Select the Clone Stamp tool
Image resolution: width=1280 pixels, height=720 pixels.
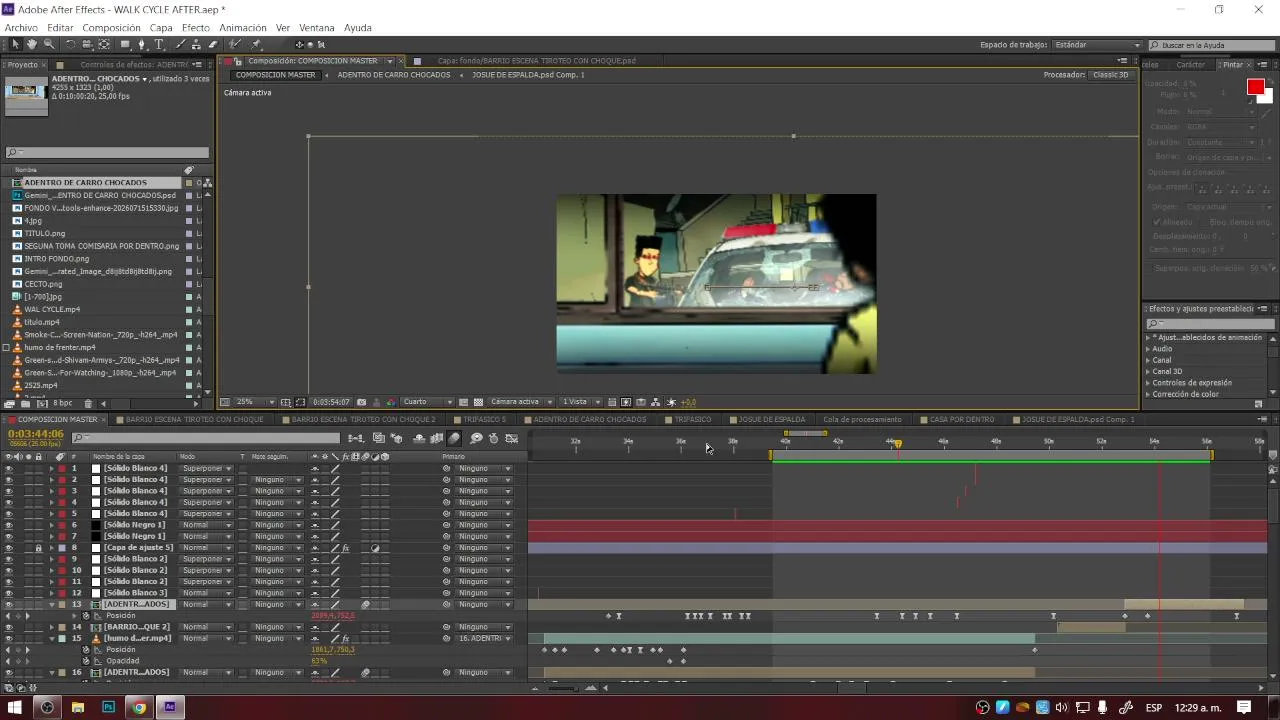pyautogui.click(x=196, y=44)
